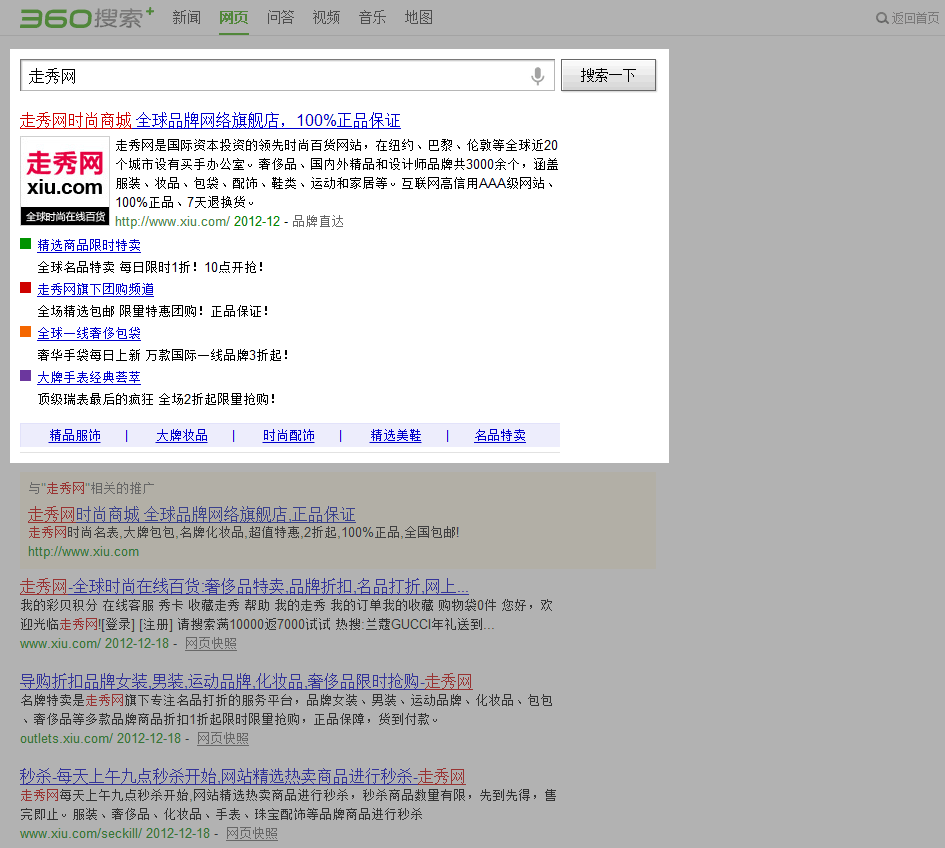Open 网页快照 for the www.xiu.com/seckill/ result

252,833
